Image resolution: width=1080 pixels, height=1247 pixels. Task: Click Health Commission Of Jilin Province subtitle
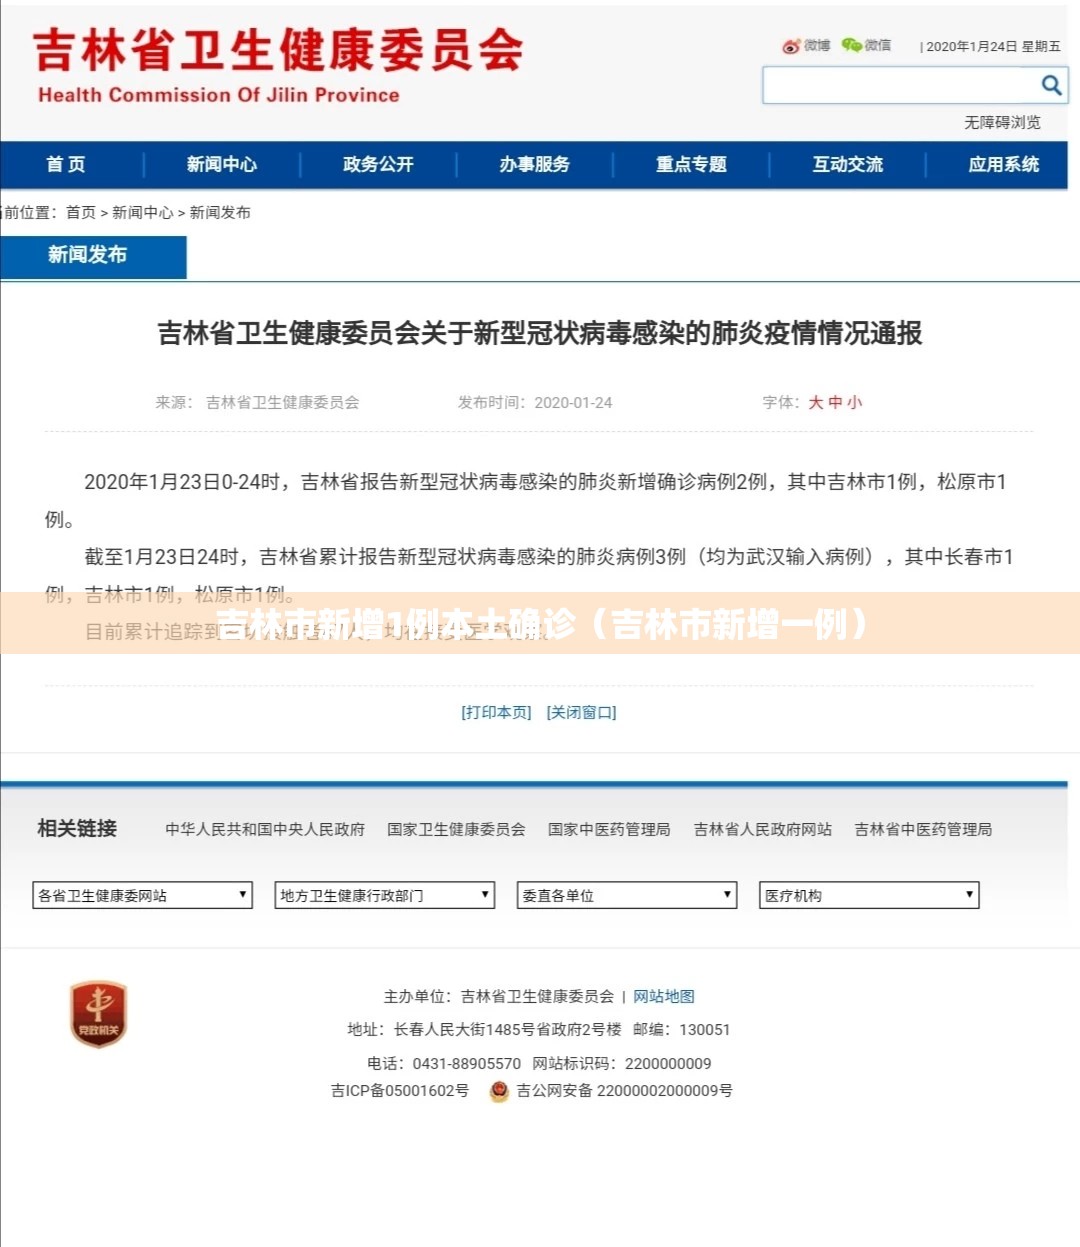click(219, 95)
